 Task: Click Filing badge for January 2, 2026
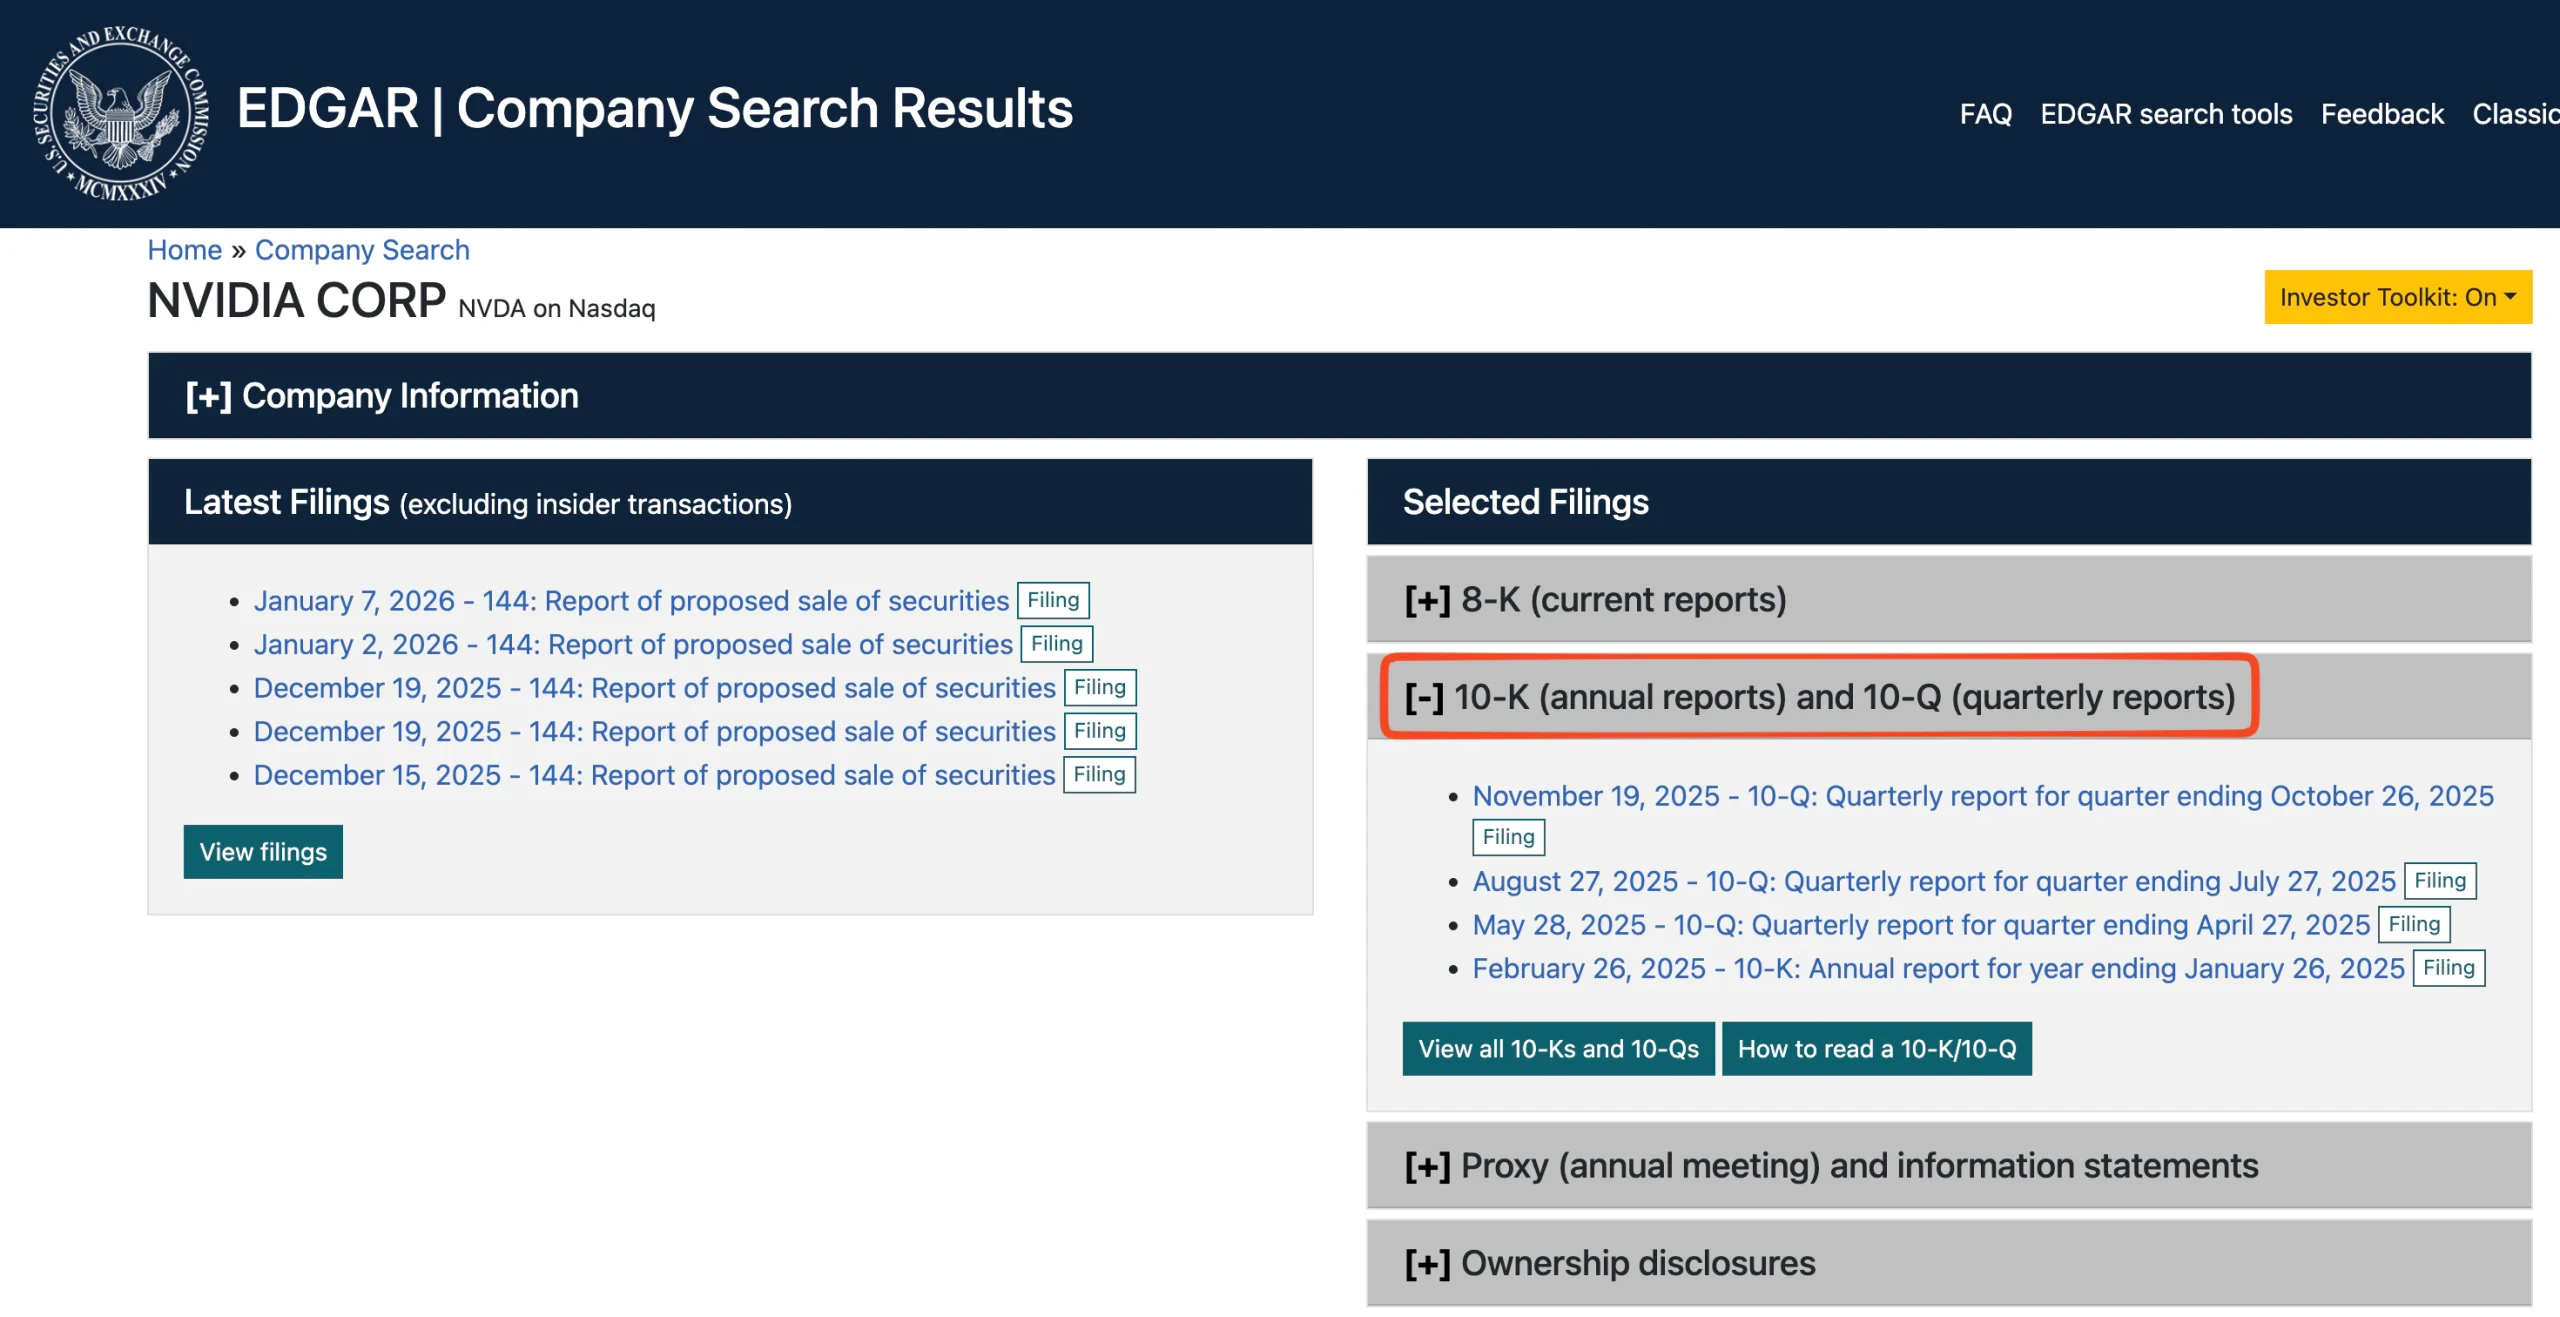(1056, 644)
